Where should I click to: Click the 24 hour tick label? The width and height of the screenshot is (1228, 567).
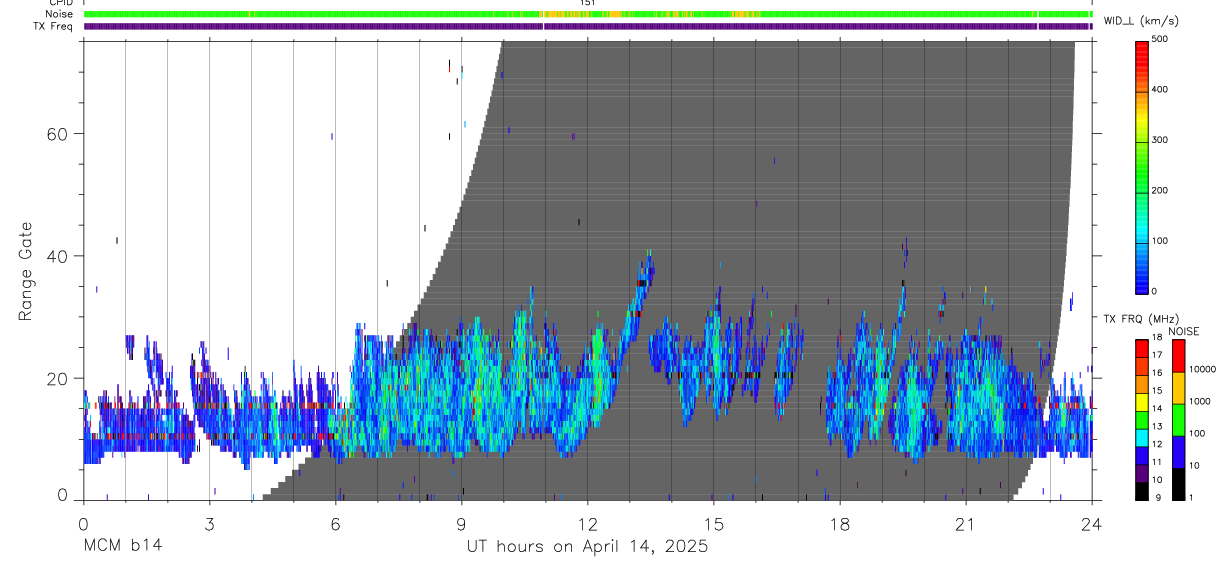point(1092,524)
